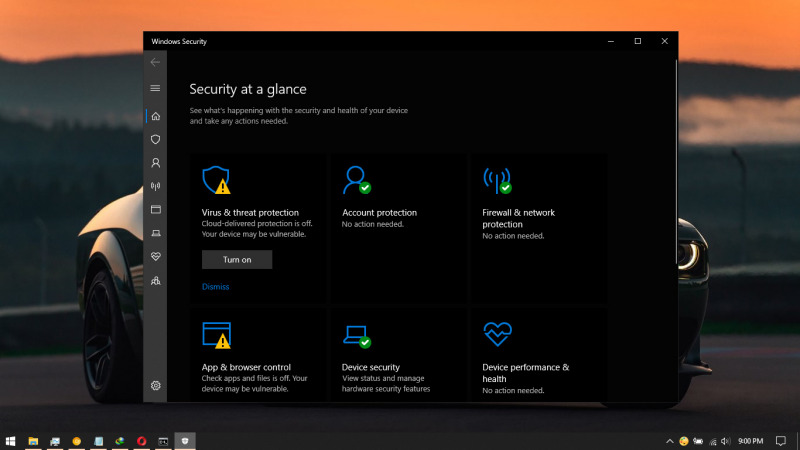Launch File Explorer from the taskbar
Screen dimensions: 800x450
click(33, 441)
